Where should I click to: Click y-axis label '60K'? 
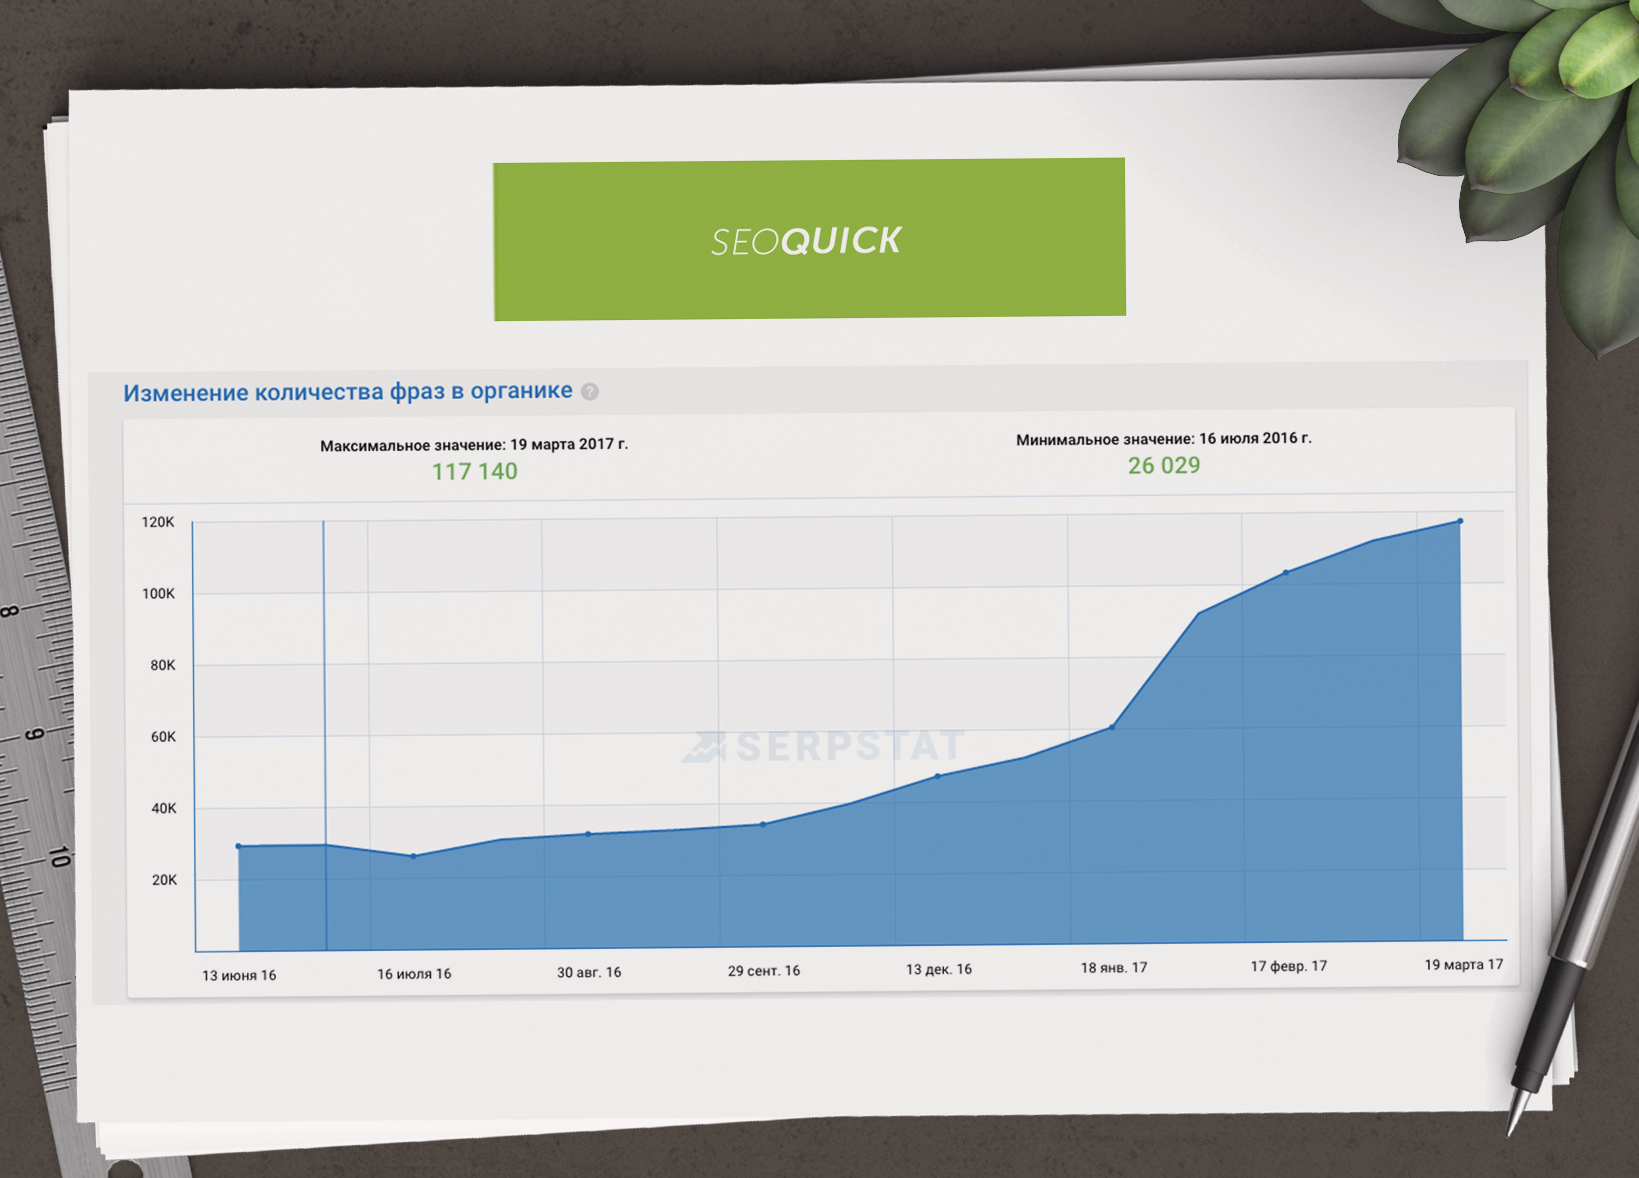(163, 737)
